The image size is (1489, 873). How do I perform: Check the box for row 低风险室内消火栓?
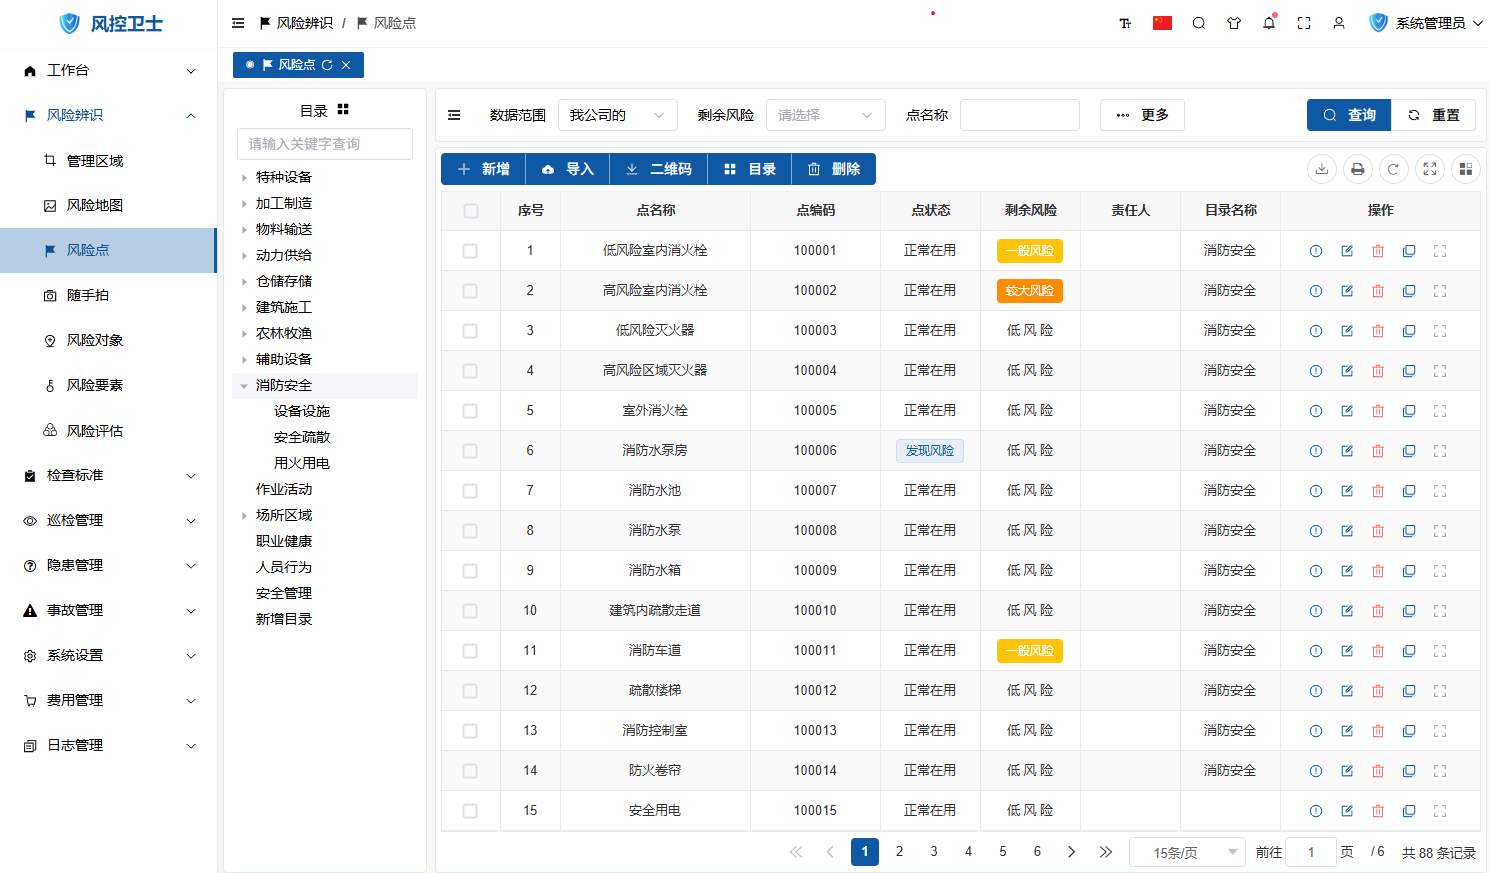coord(470,251)
